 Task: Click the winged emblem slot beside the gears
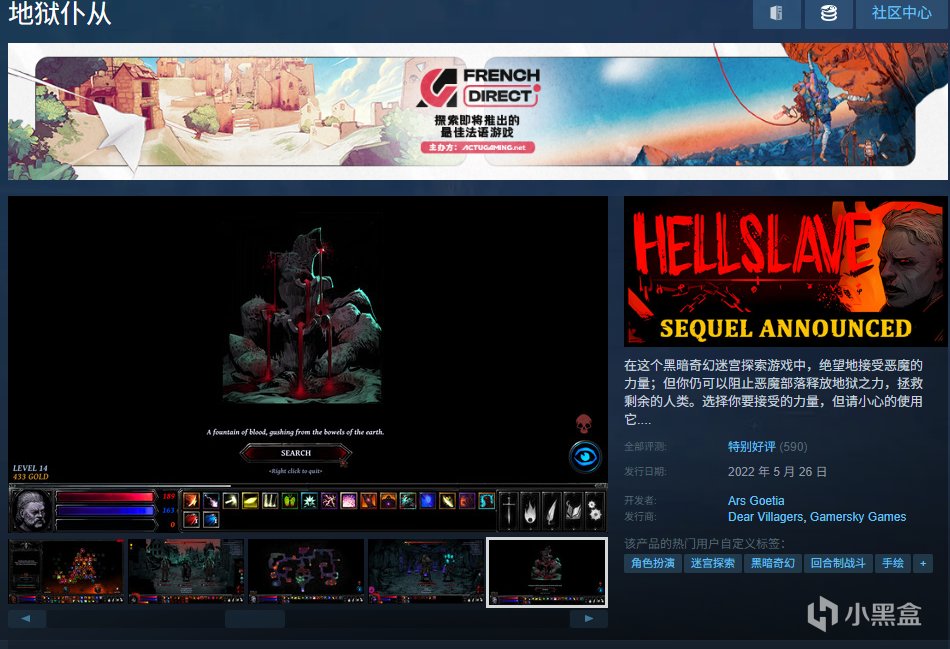(573, 510)
